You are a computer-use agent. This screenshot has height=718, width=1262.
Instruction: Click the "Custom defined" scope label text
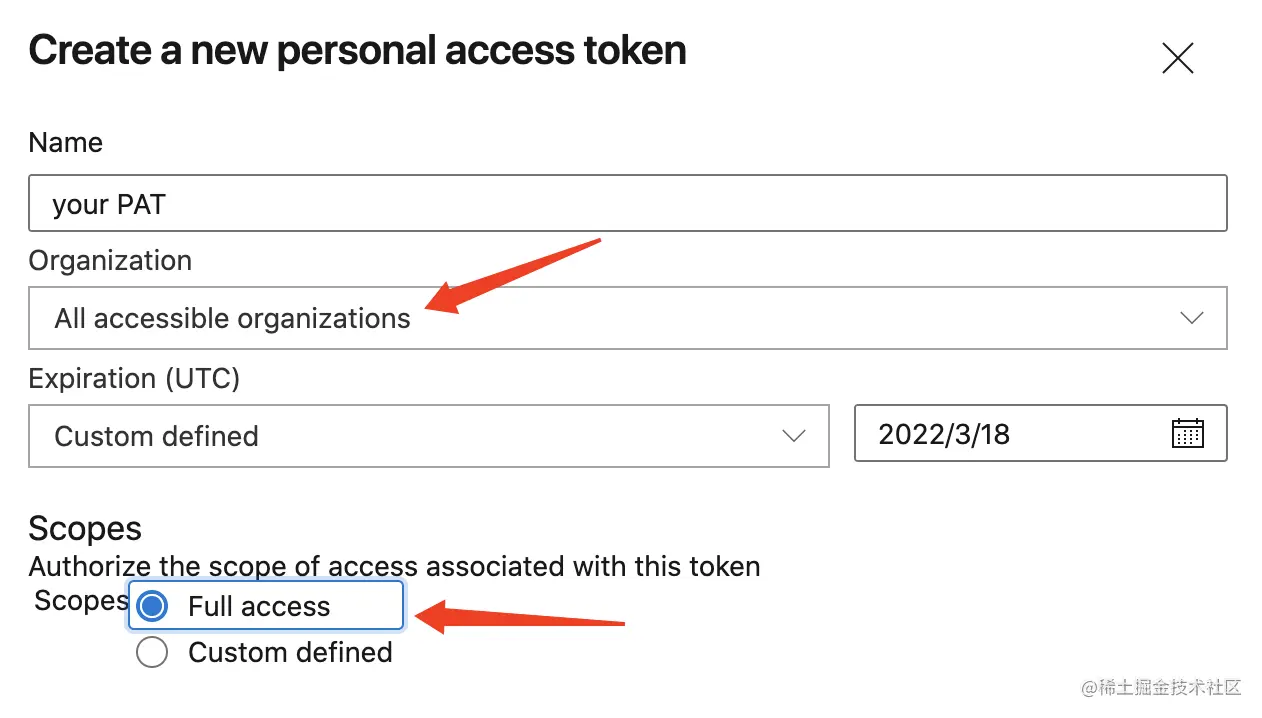click(290, 653)
